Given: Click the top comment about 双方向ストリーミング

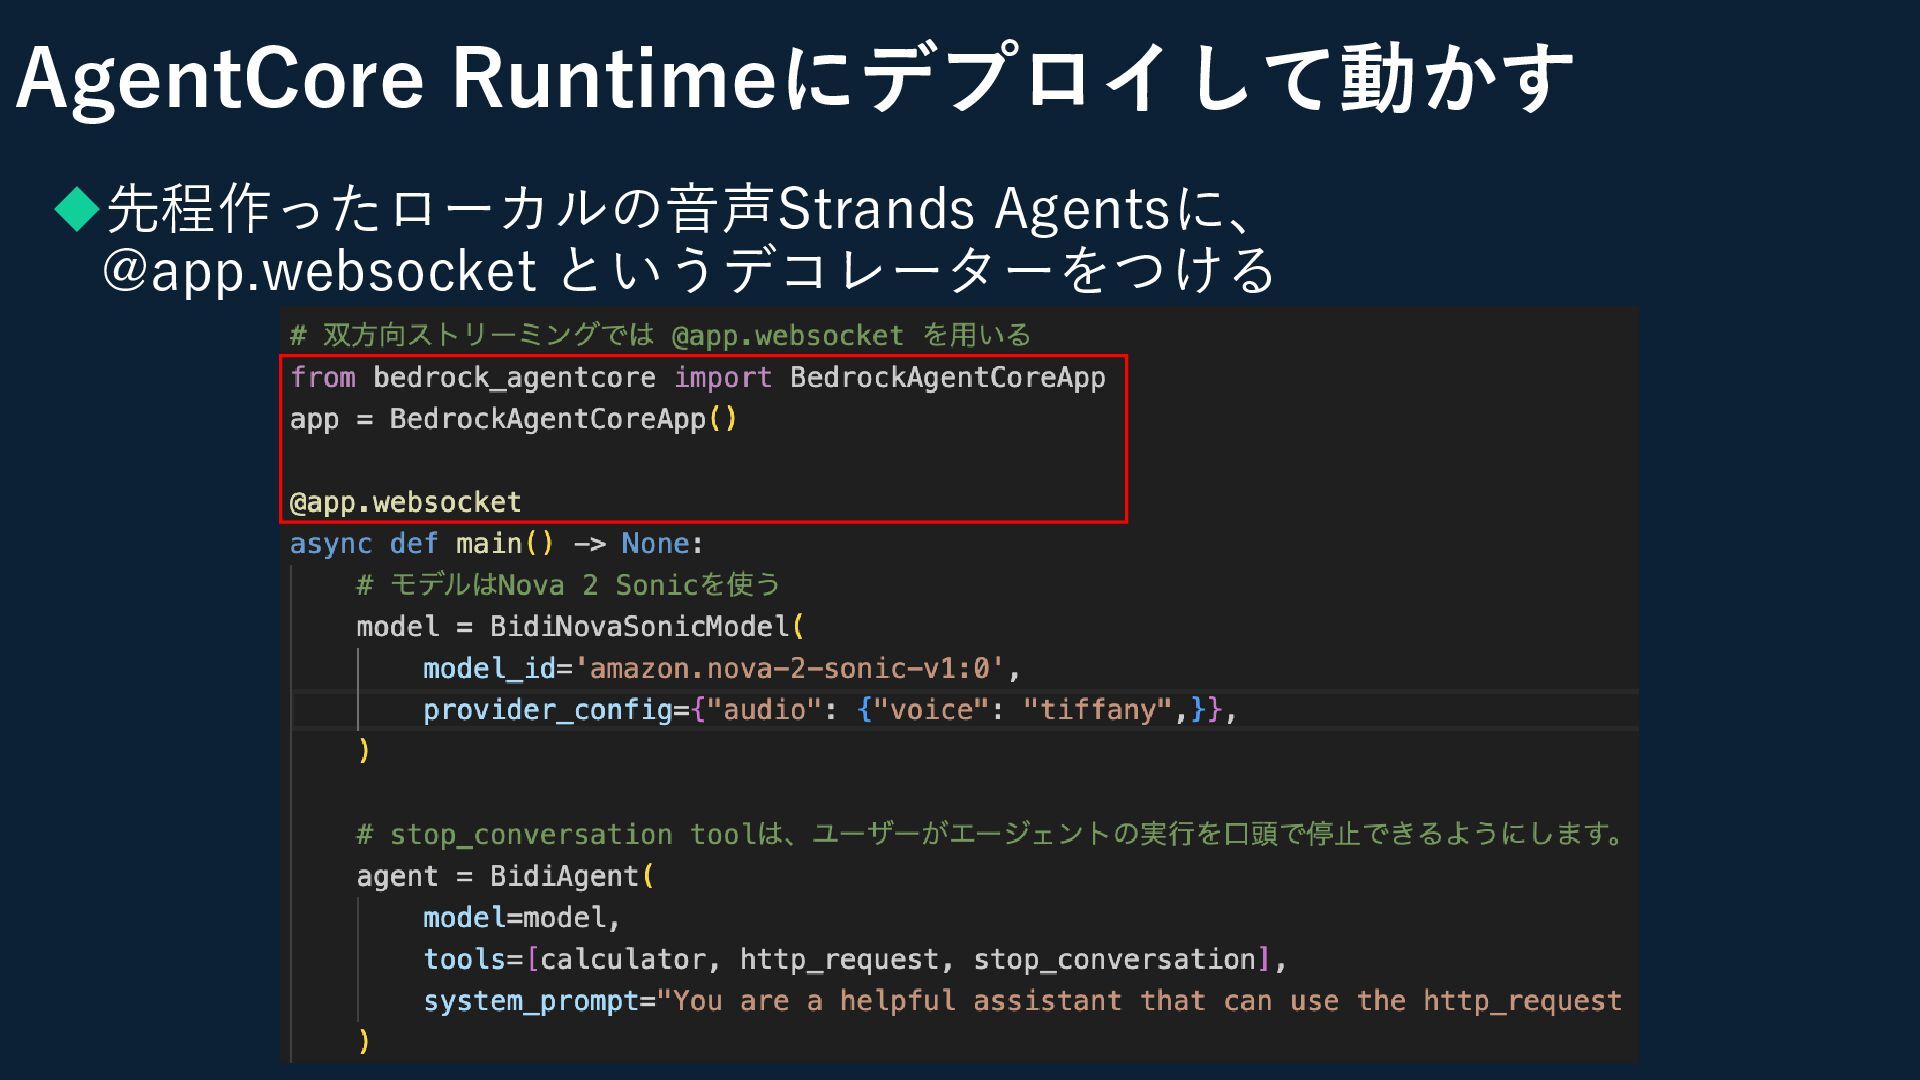Looking at the screenshot, I should point(660,335).
